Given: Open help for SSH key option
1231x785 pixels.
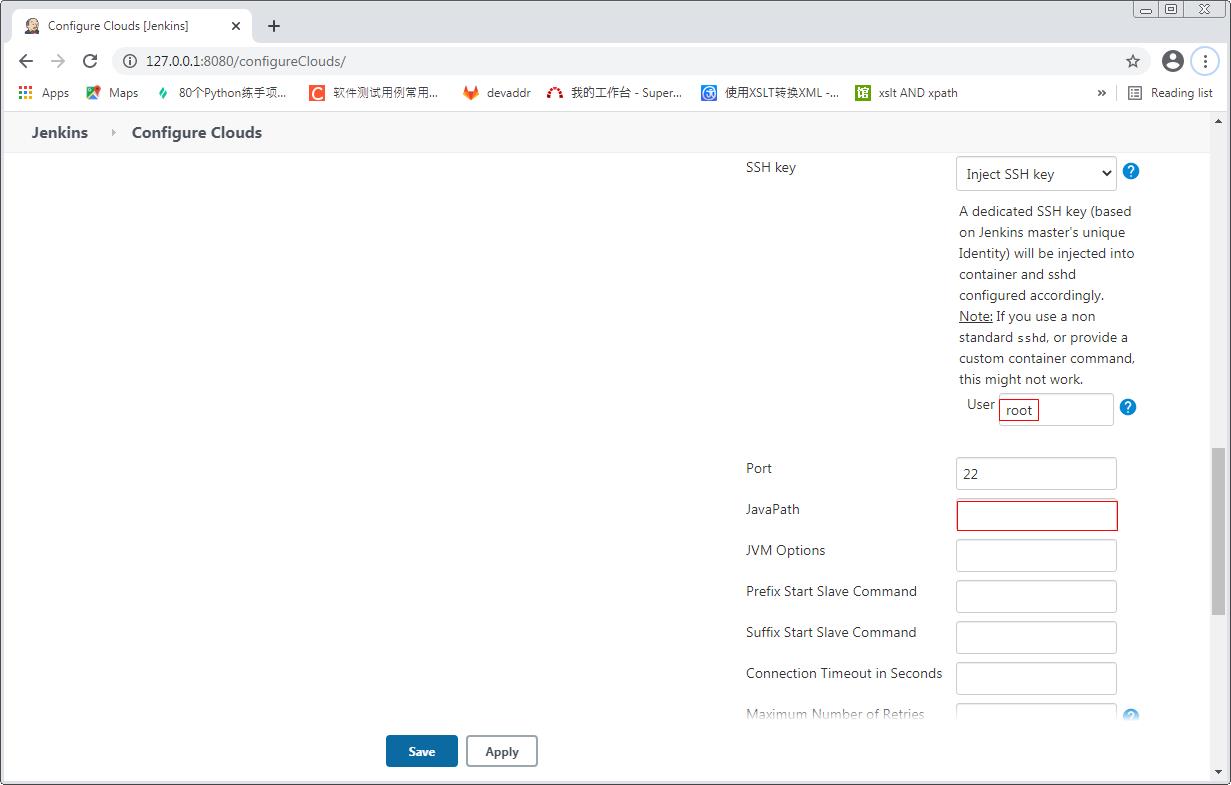Looking at the screenshot, I should coord(1131,171).
